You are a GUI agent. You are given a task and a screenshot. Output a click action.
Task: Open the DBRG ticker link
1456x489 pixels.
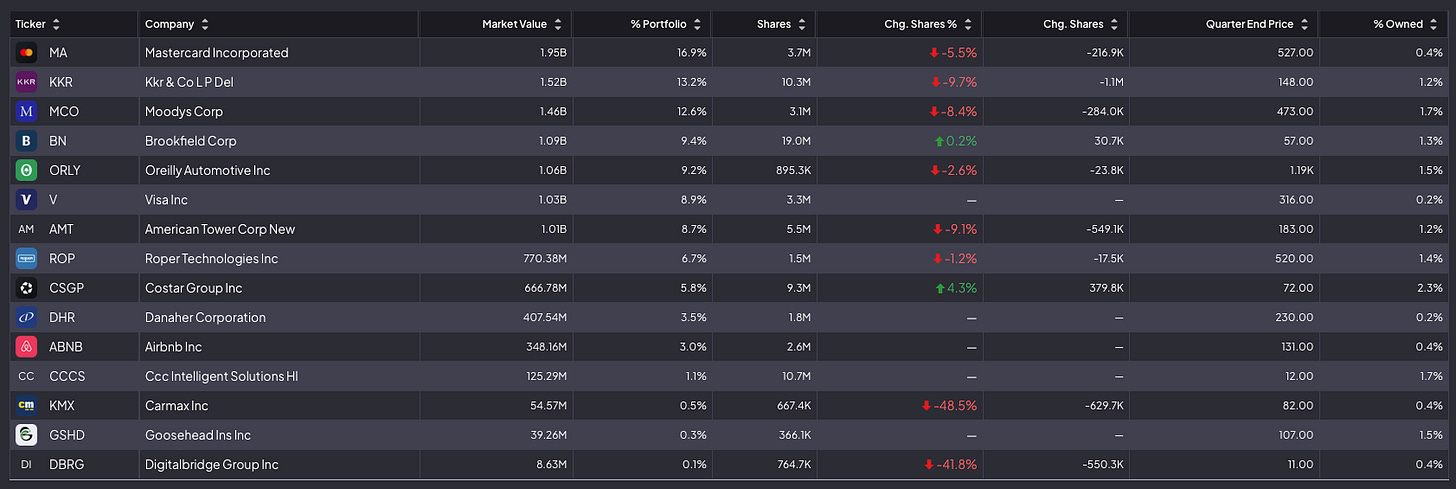(66, 465)
